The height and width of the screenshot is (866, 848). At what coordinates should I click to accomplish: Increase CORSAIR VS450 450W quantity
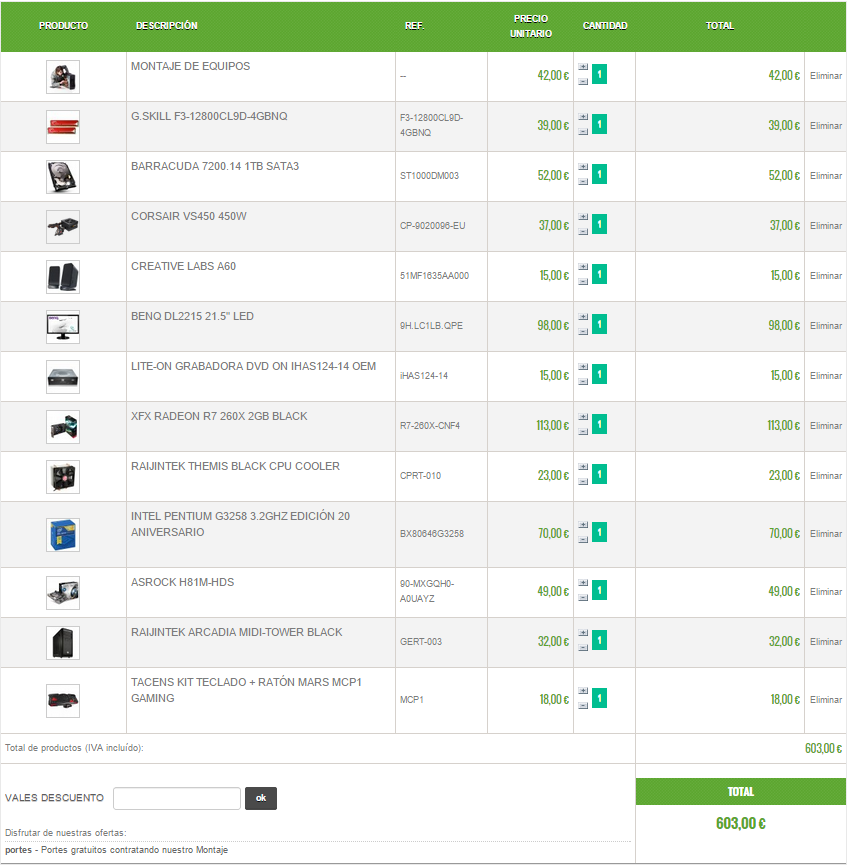[583, 217]
